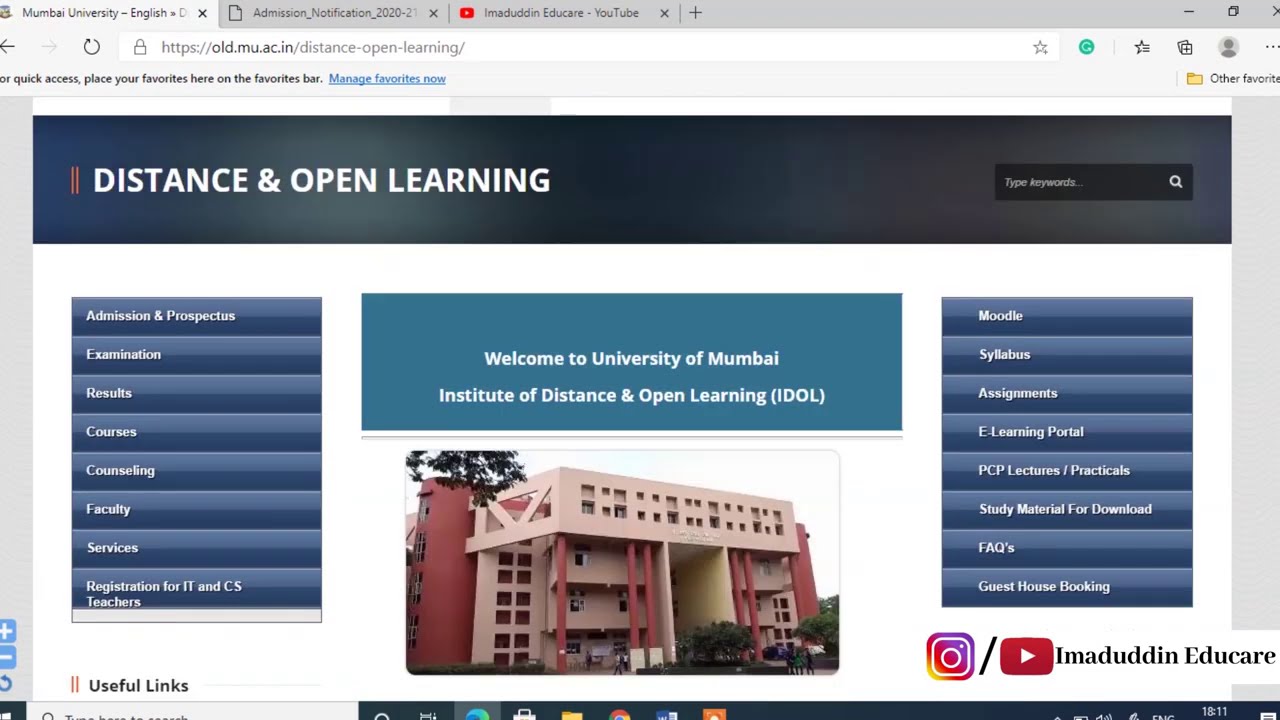1280x720 pixels.
Task: Open the Counseling menu item
Action: (196, 470)
